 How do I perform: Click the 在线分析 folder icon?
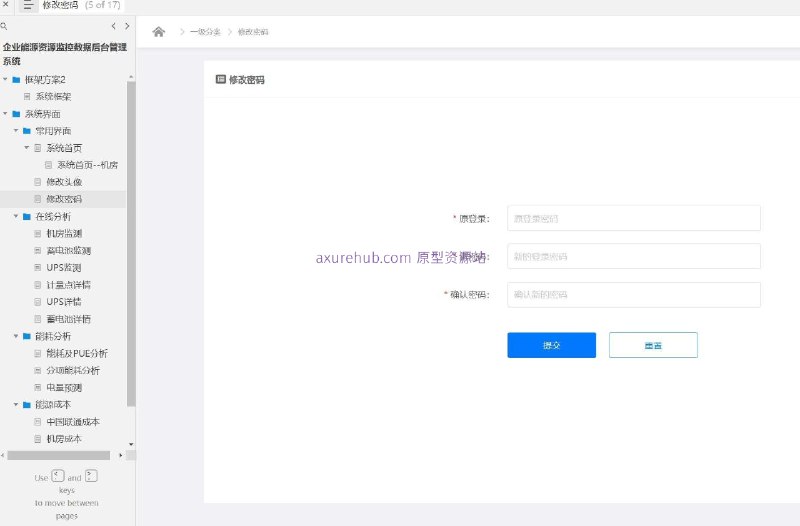[27, 217]
